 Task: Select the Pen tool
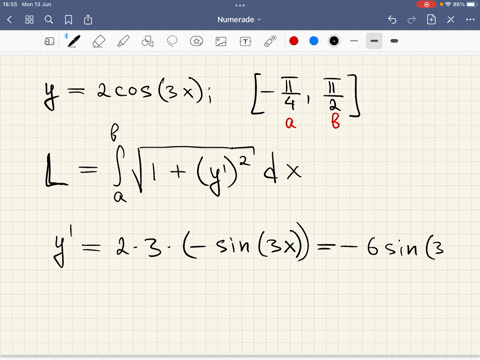pos(73,41)
